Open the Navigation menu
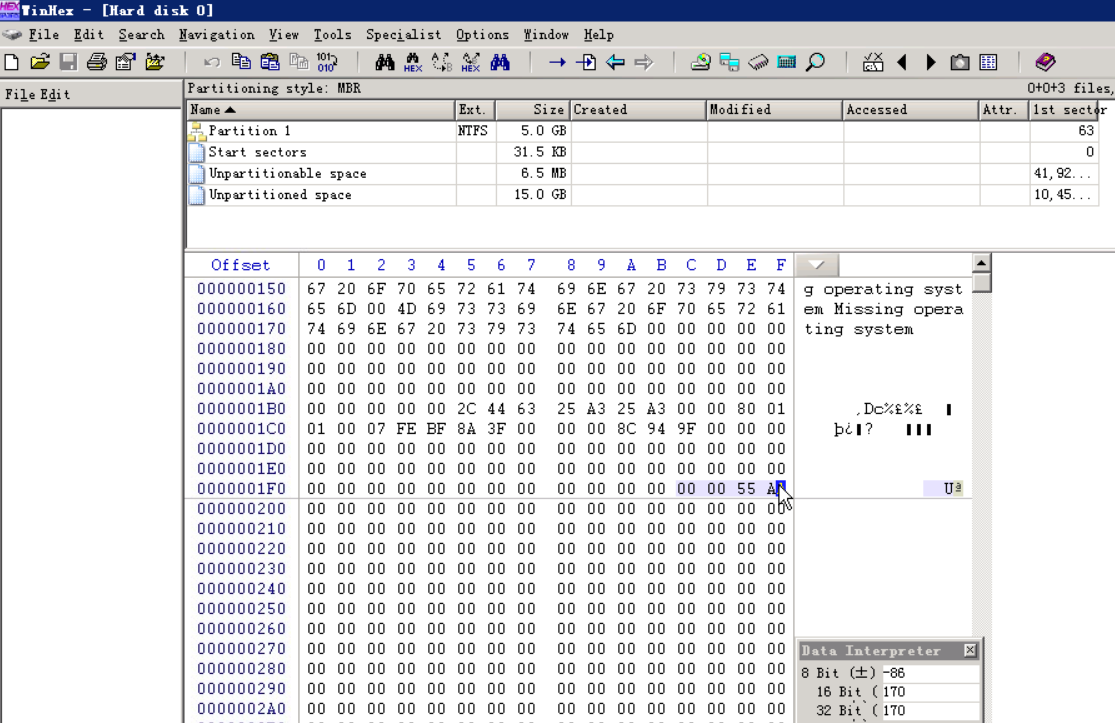1115x723 pixels. [217, 35]
